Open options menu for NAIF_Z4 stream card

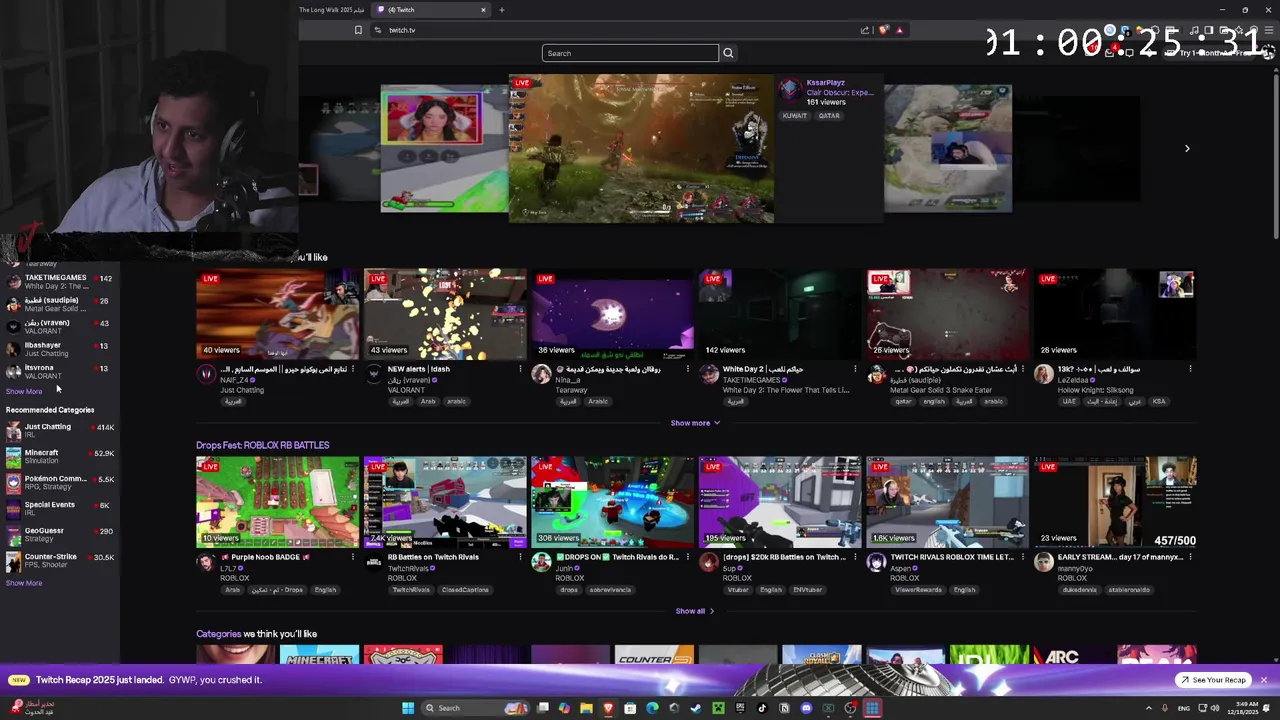352,369
